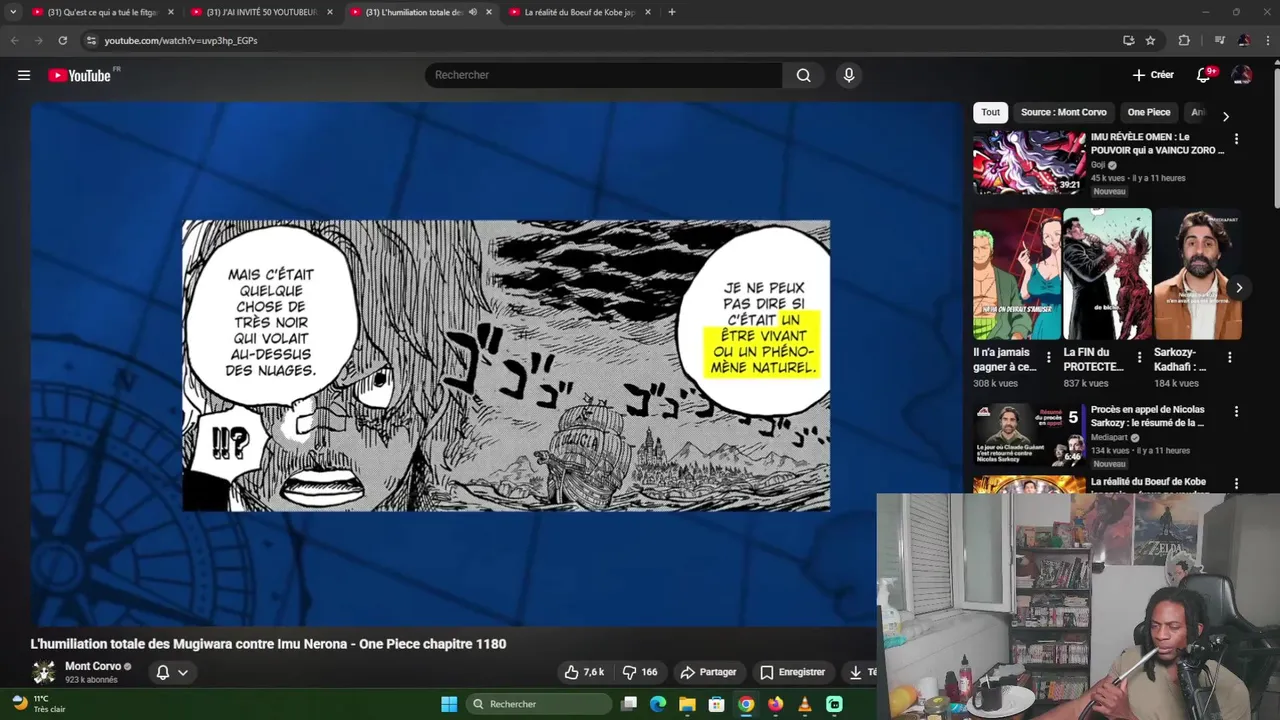Select the Tout filter chip
Screen dimensions: 1280x720
[990, 112]
